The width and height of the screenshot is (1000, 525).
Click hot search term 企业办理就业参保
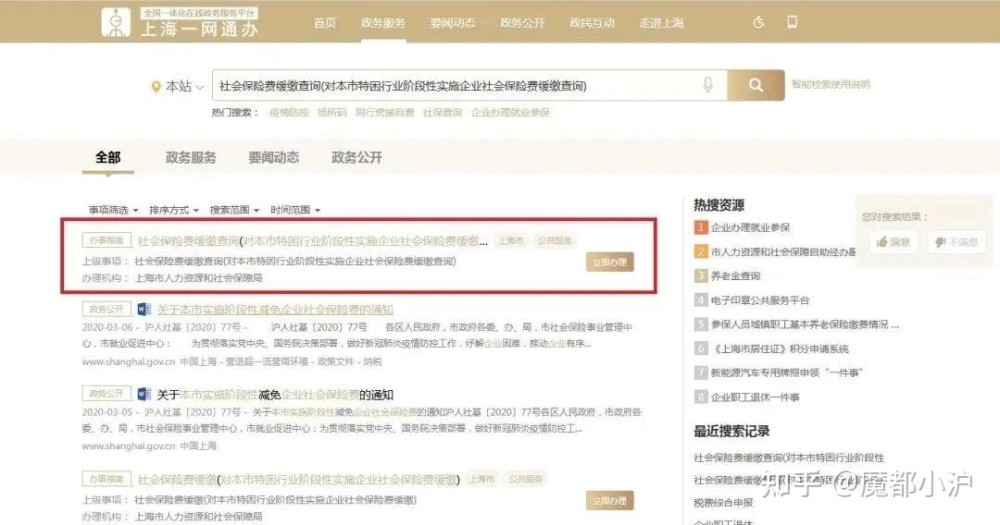510,112
